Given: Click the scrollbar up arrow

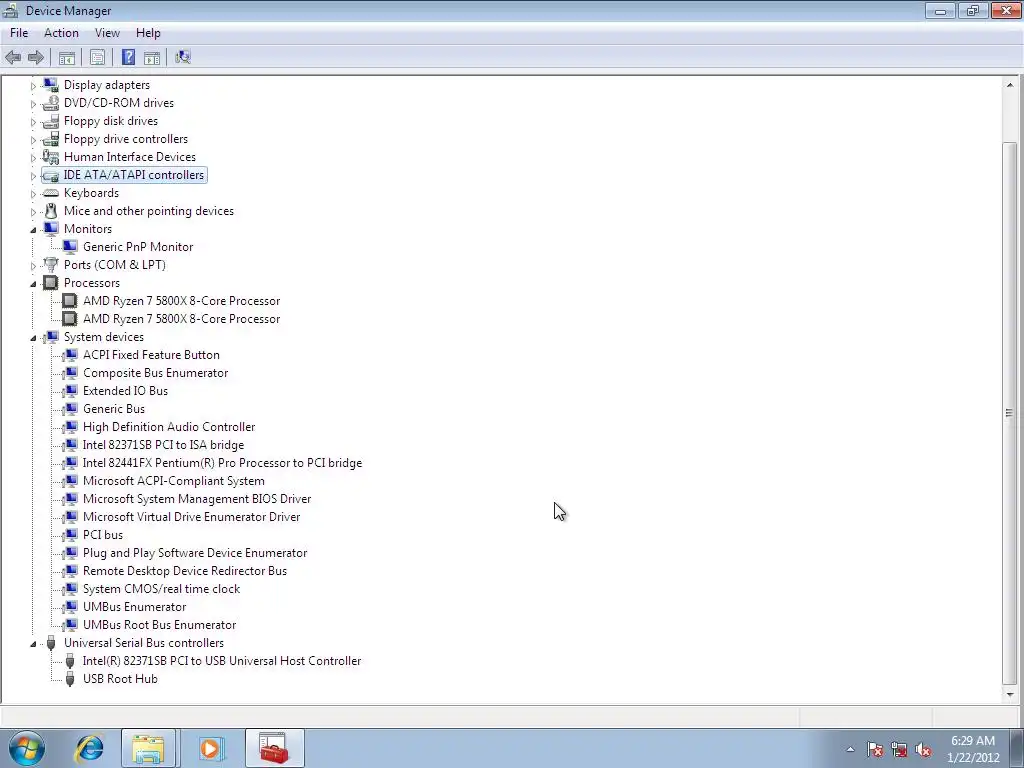Looking at the screenshot, I should (x=1010, y=85).
